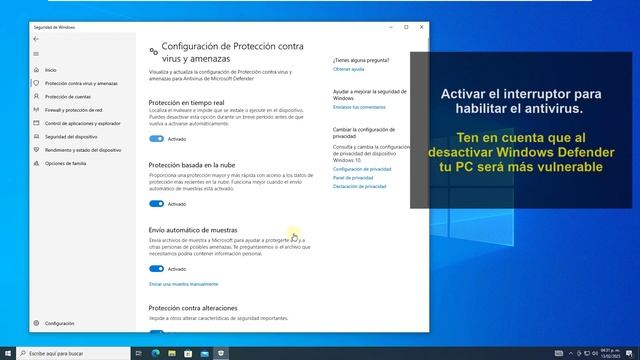Click the Obtener ayuda link

tap(348, 69)
